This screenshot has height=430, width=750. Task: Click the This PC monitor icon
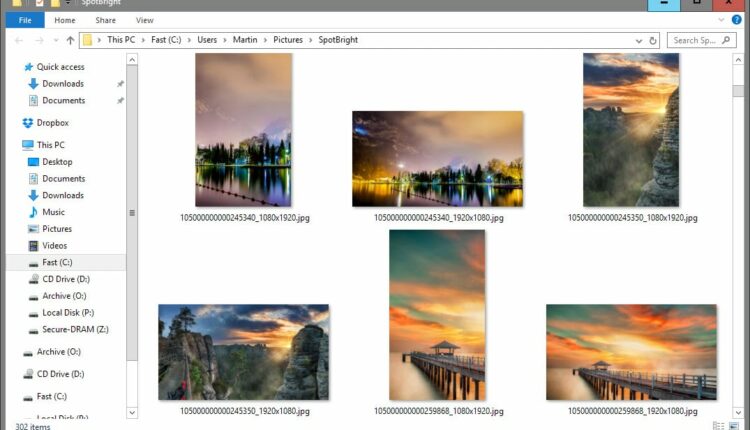pyautogui.click(x=28, y=144)
